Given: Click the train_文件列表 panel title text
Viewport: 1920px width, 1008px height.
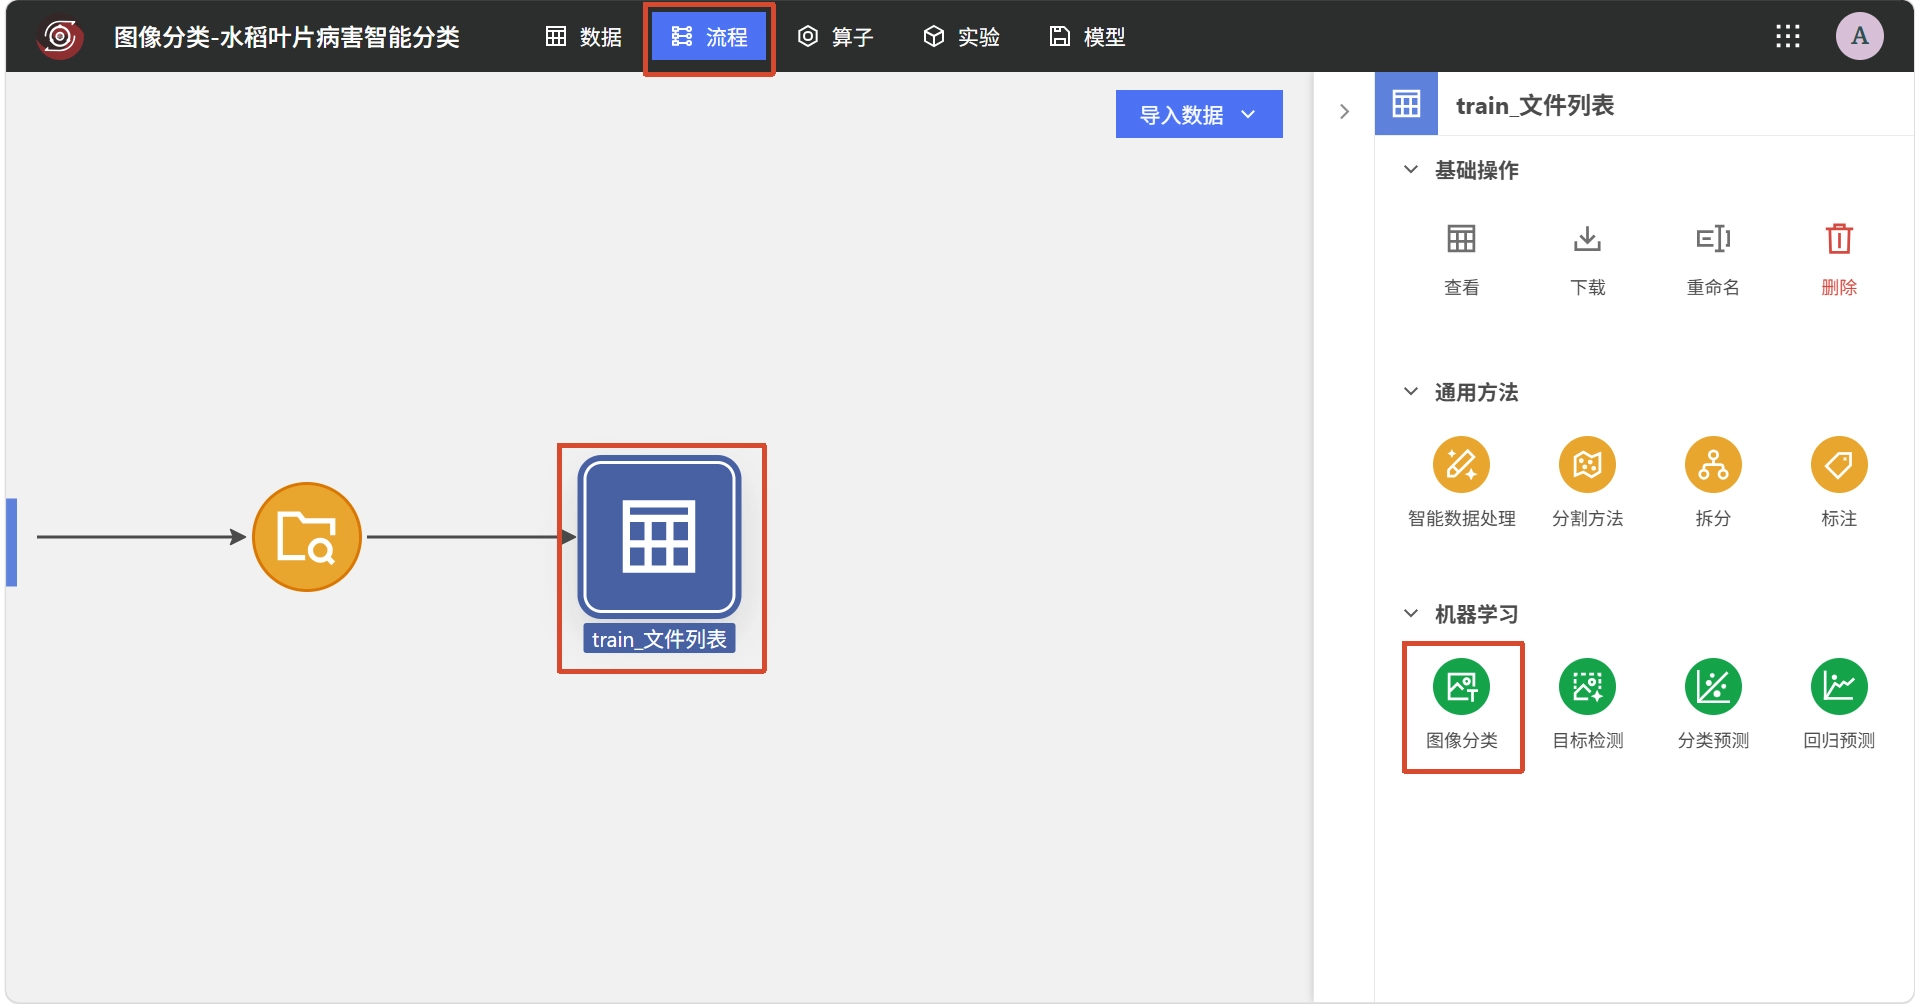Looking at the screenshot, I should [1535, 105].
